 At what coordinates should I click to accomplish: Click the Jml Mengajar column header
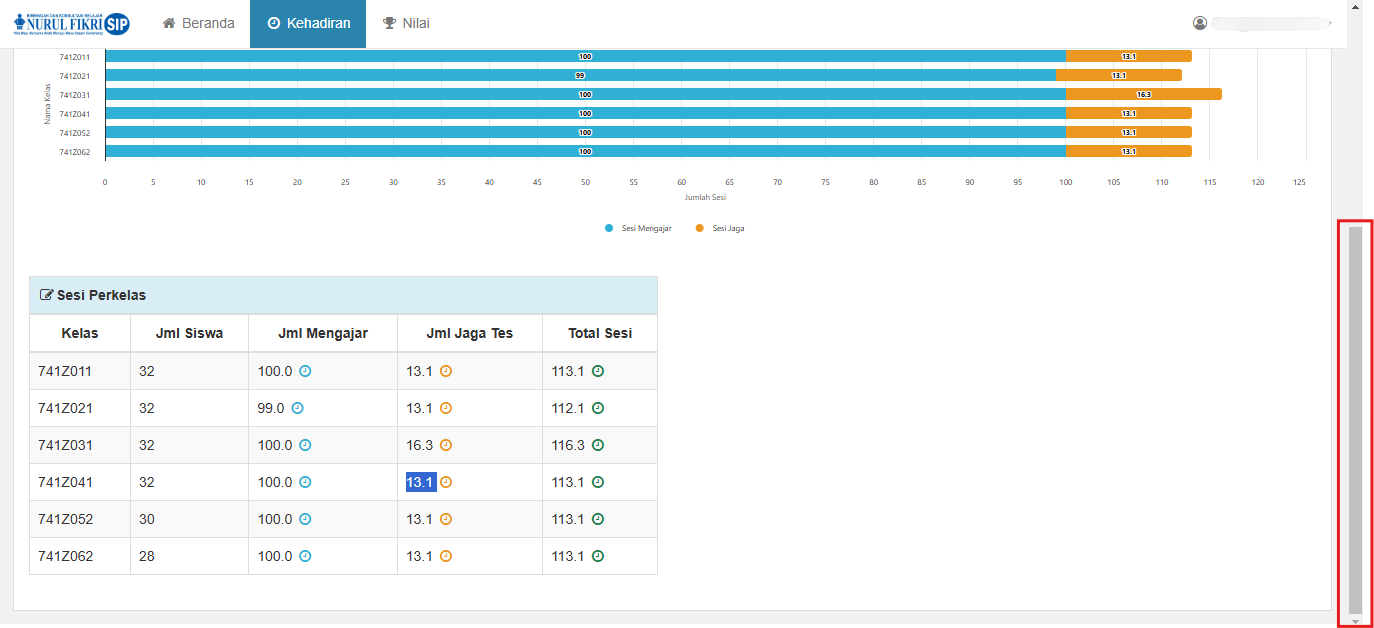322,333
